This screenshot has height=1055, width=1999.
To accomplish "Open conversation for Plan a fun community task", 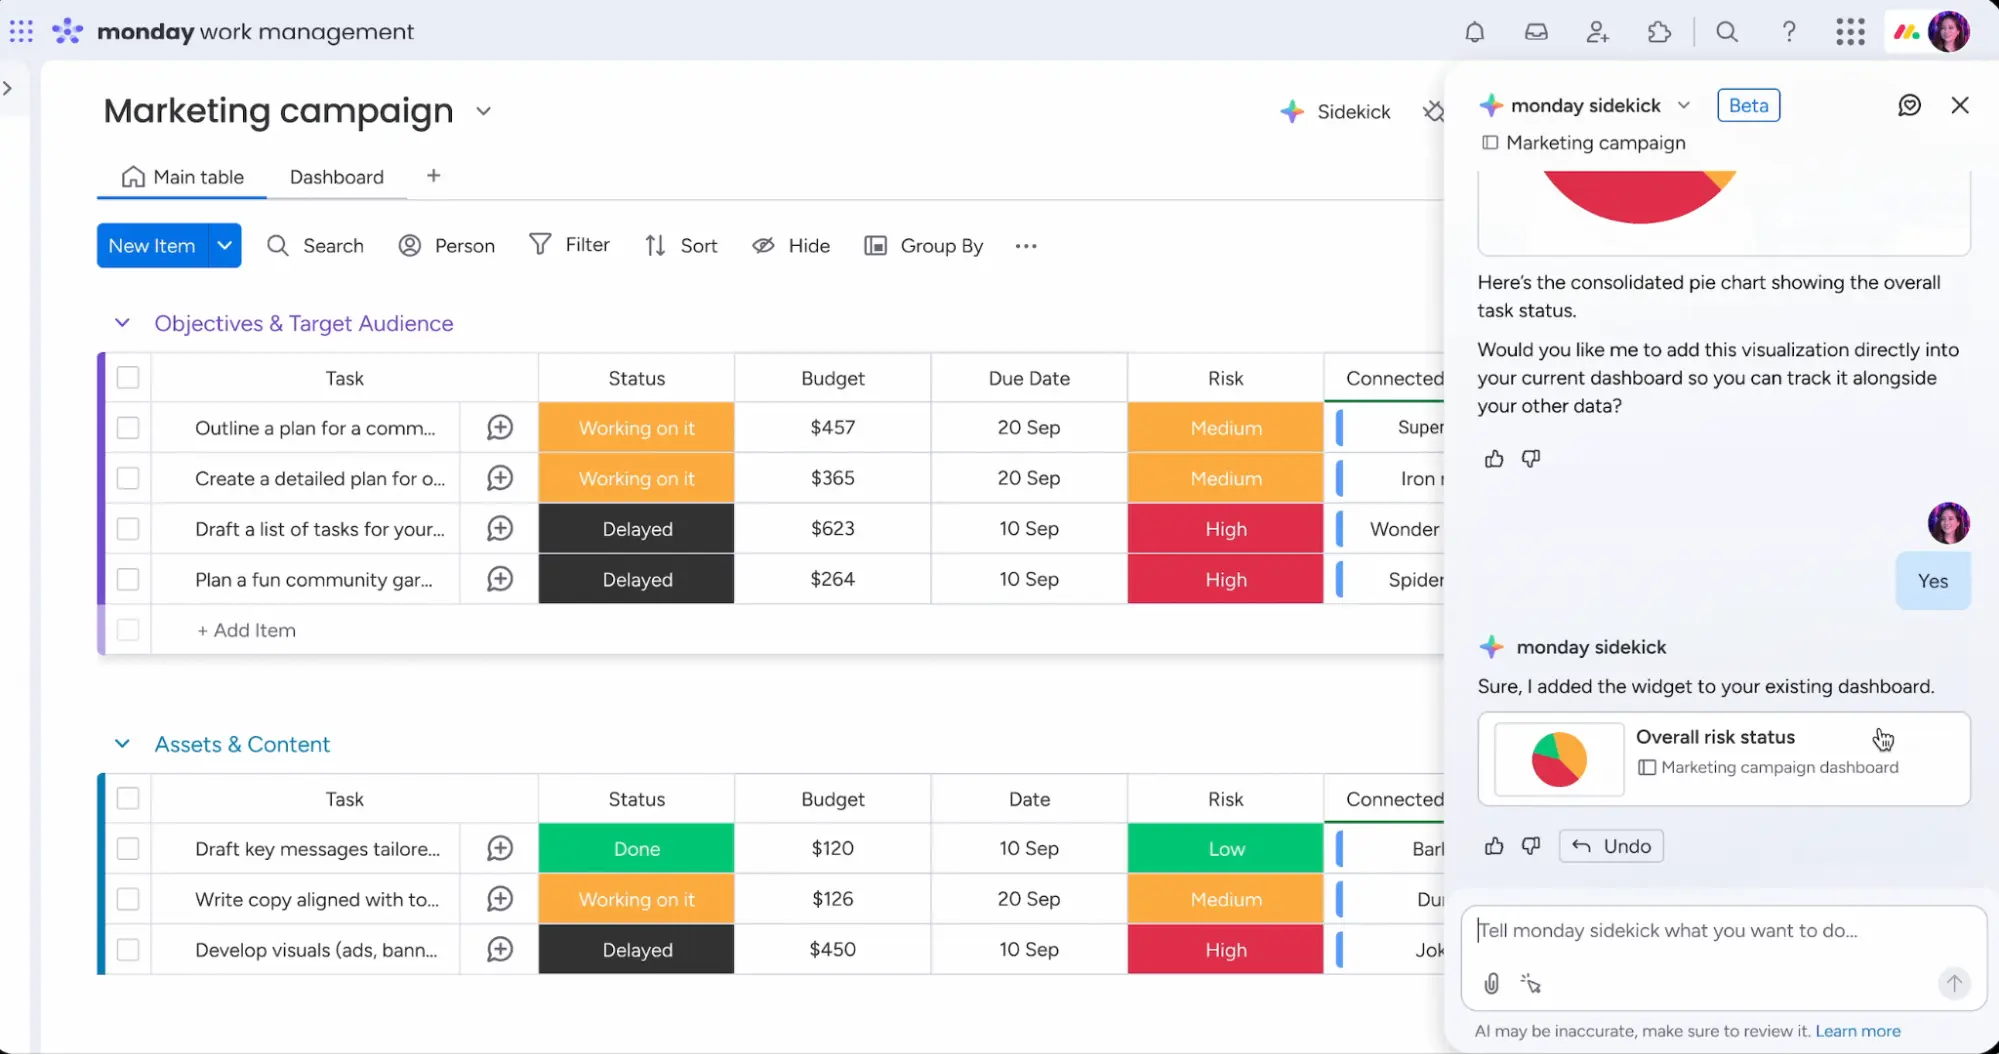I will pos(500,580).
